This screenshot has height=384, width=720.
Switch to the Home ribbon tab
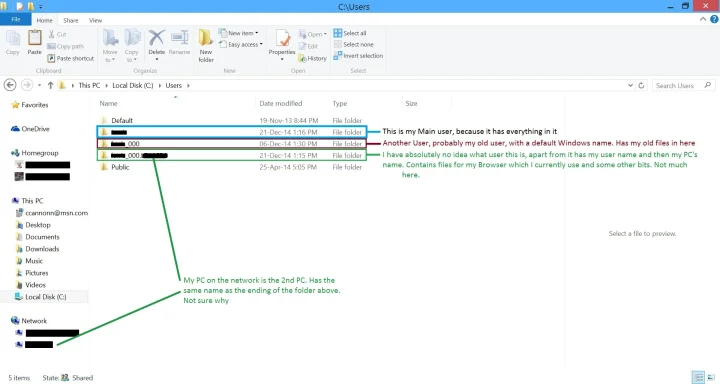[45, 20]
